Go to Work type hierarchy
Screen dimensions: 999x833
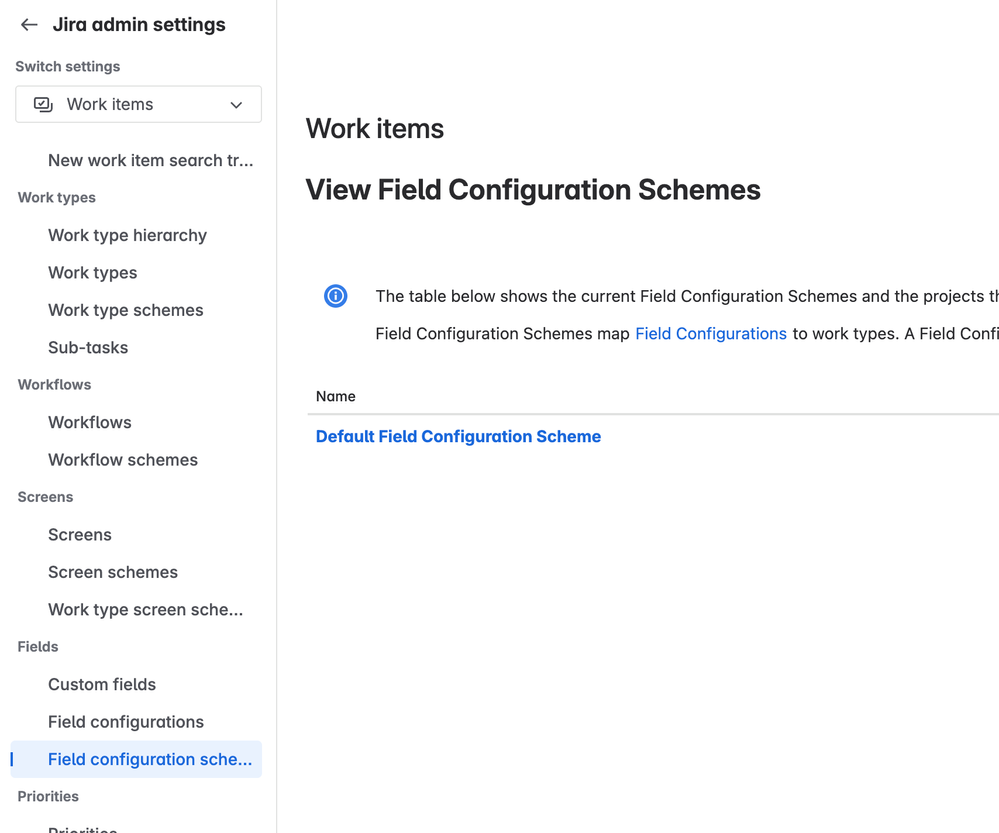click(127, 235)
